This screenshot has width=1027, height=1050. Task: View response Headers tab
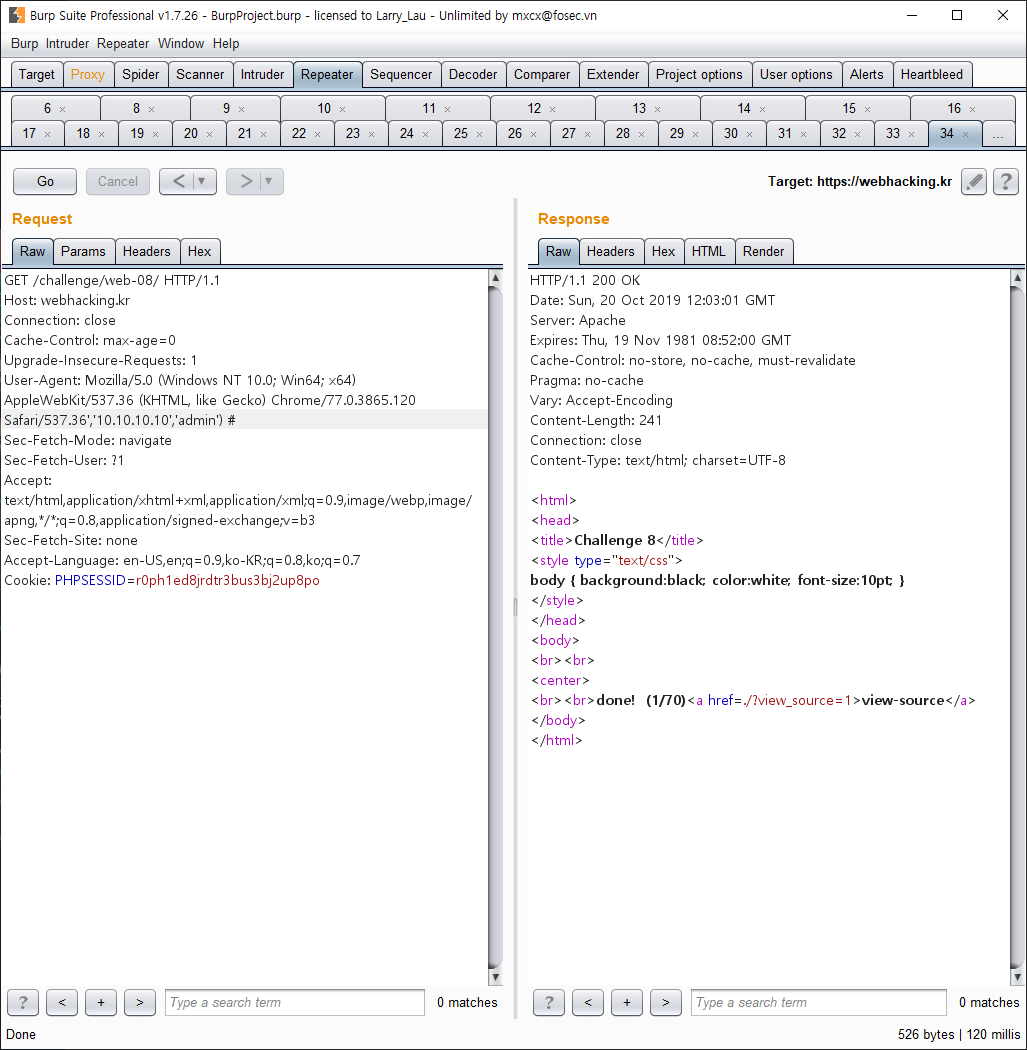611,252
